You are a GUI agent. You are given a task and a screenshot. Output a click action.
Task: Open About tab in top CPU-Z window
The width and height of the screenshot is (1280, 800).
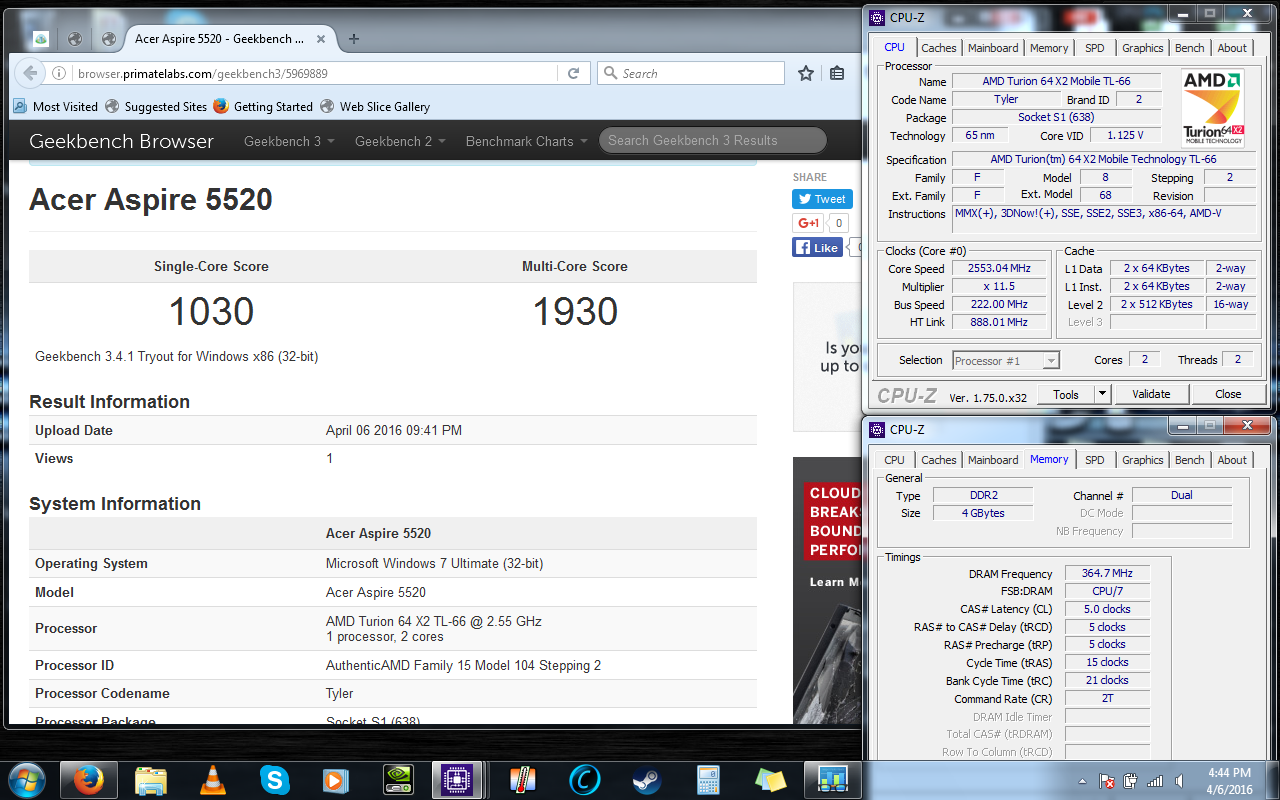1232,47
